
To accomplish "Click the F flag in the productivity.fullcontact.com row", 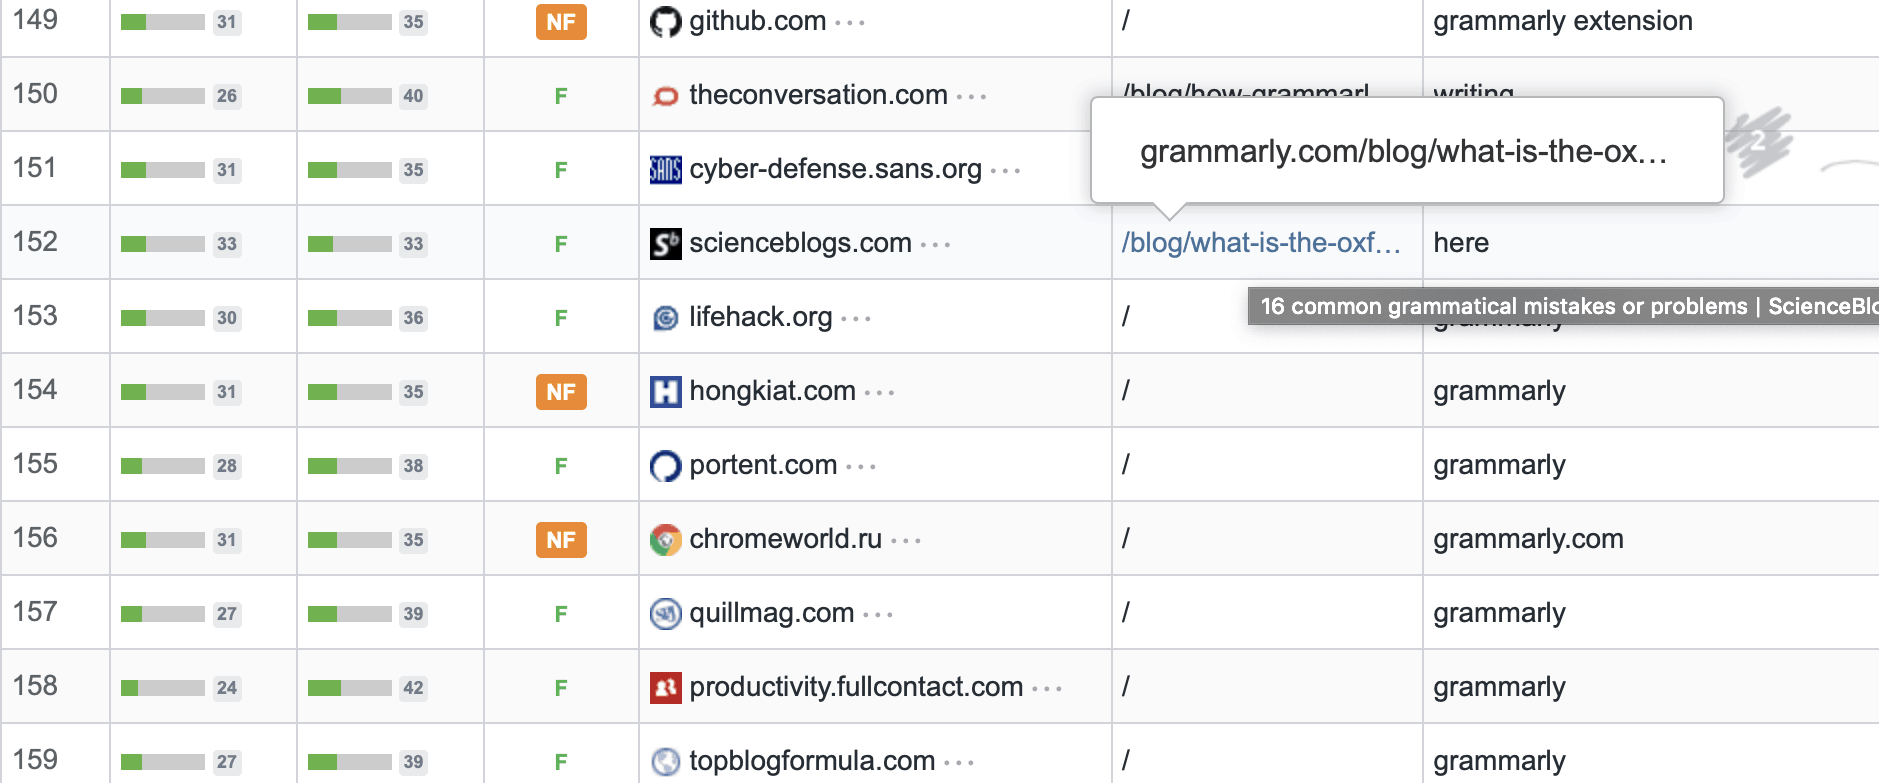I will click(x=561, y=688).
